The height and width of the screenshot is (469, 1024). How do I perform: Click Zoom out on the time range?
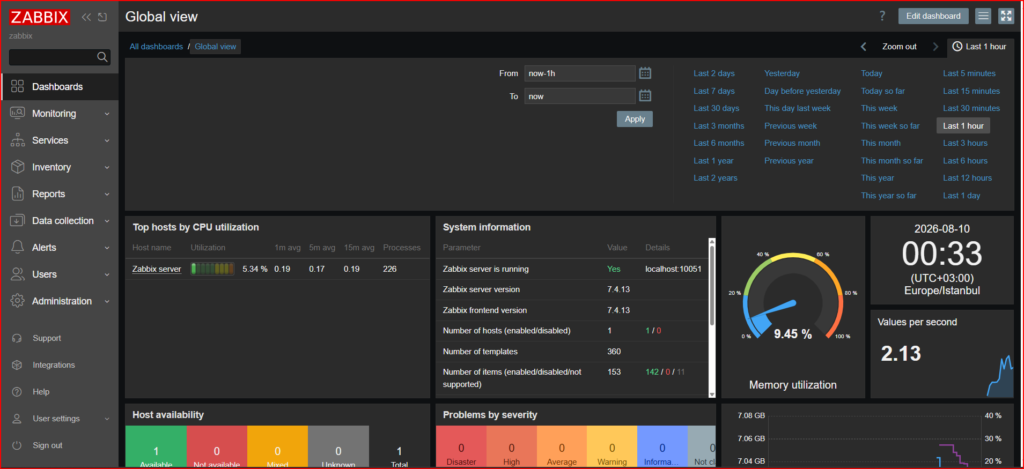tap(899, 46)
